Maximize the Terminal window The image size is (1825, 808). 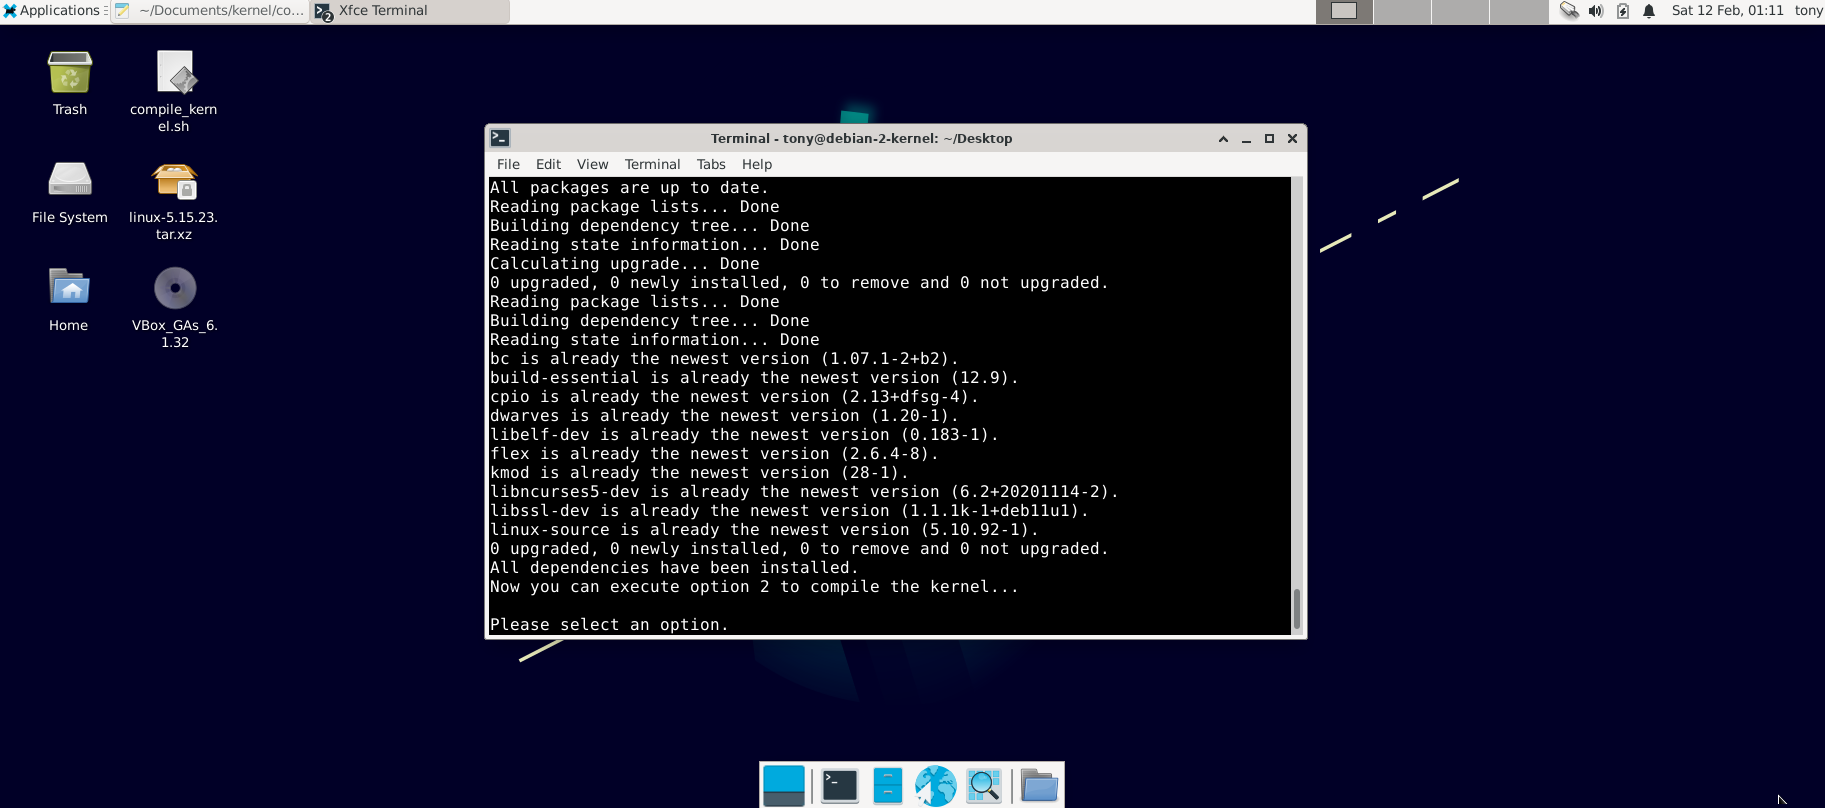click(1269, 139)
